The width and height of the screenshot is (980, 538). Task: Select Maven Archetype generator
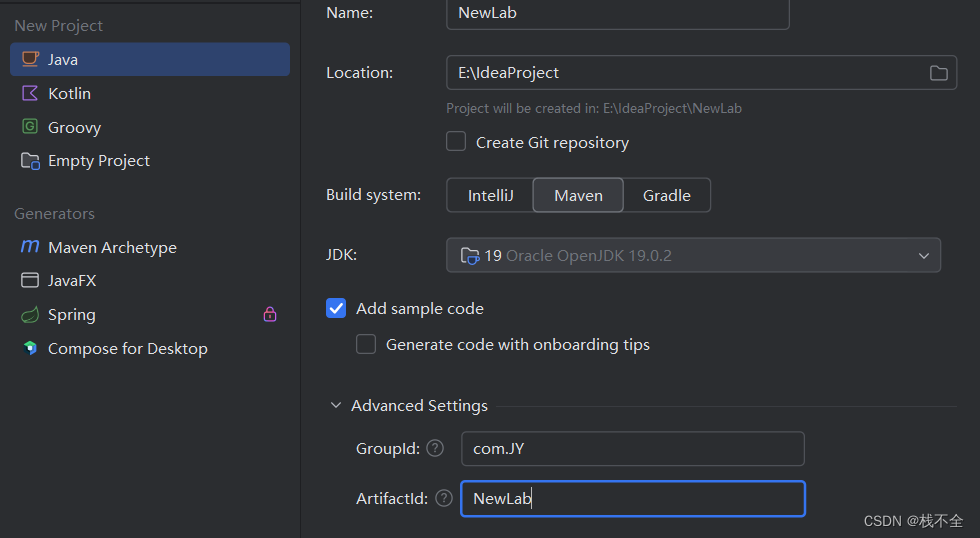[150, 247]
